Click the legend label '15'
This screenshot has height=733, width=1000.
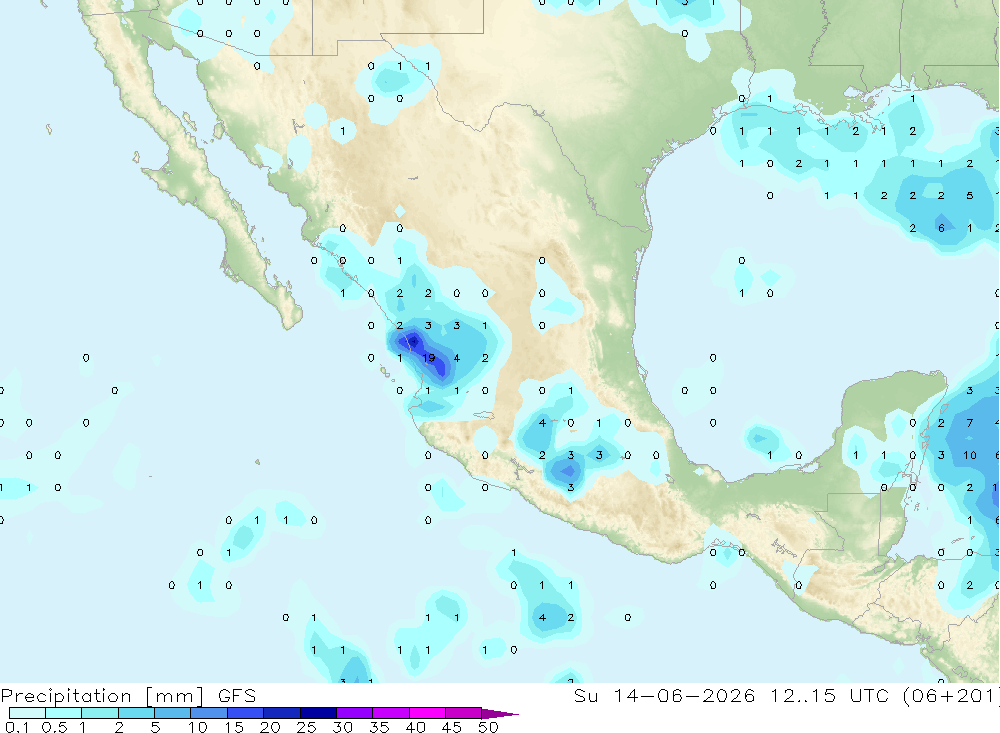[233, 727]
